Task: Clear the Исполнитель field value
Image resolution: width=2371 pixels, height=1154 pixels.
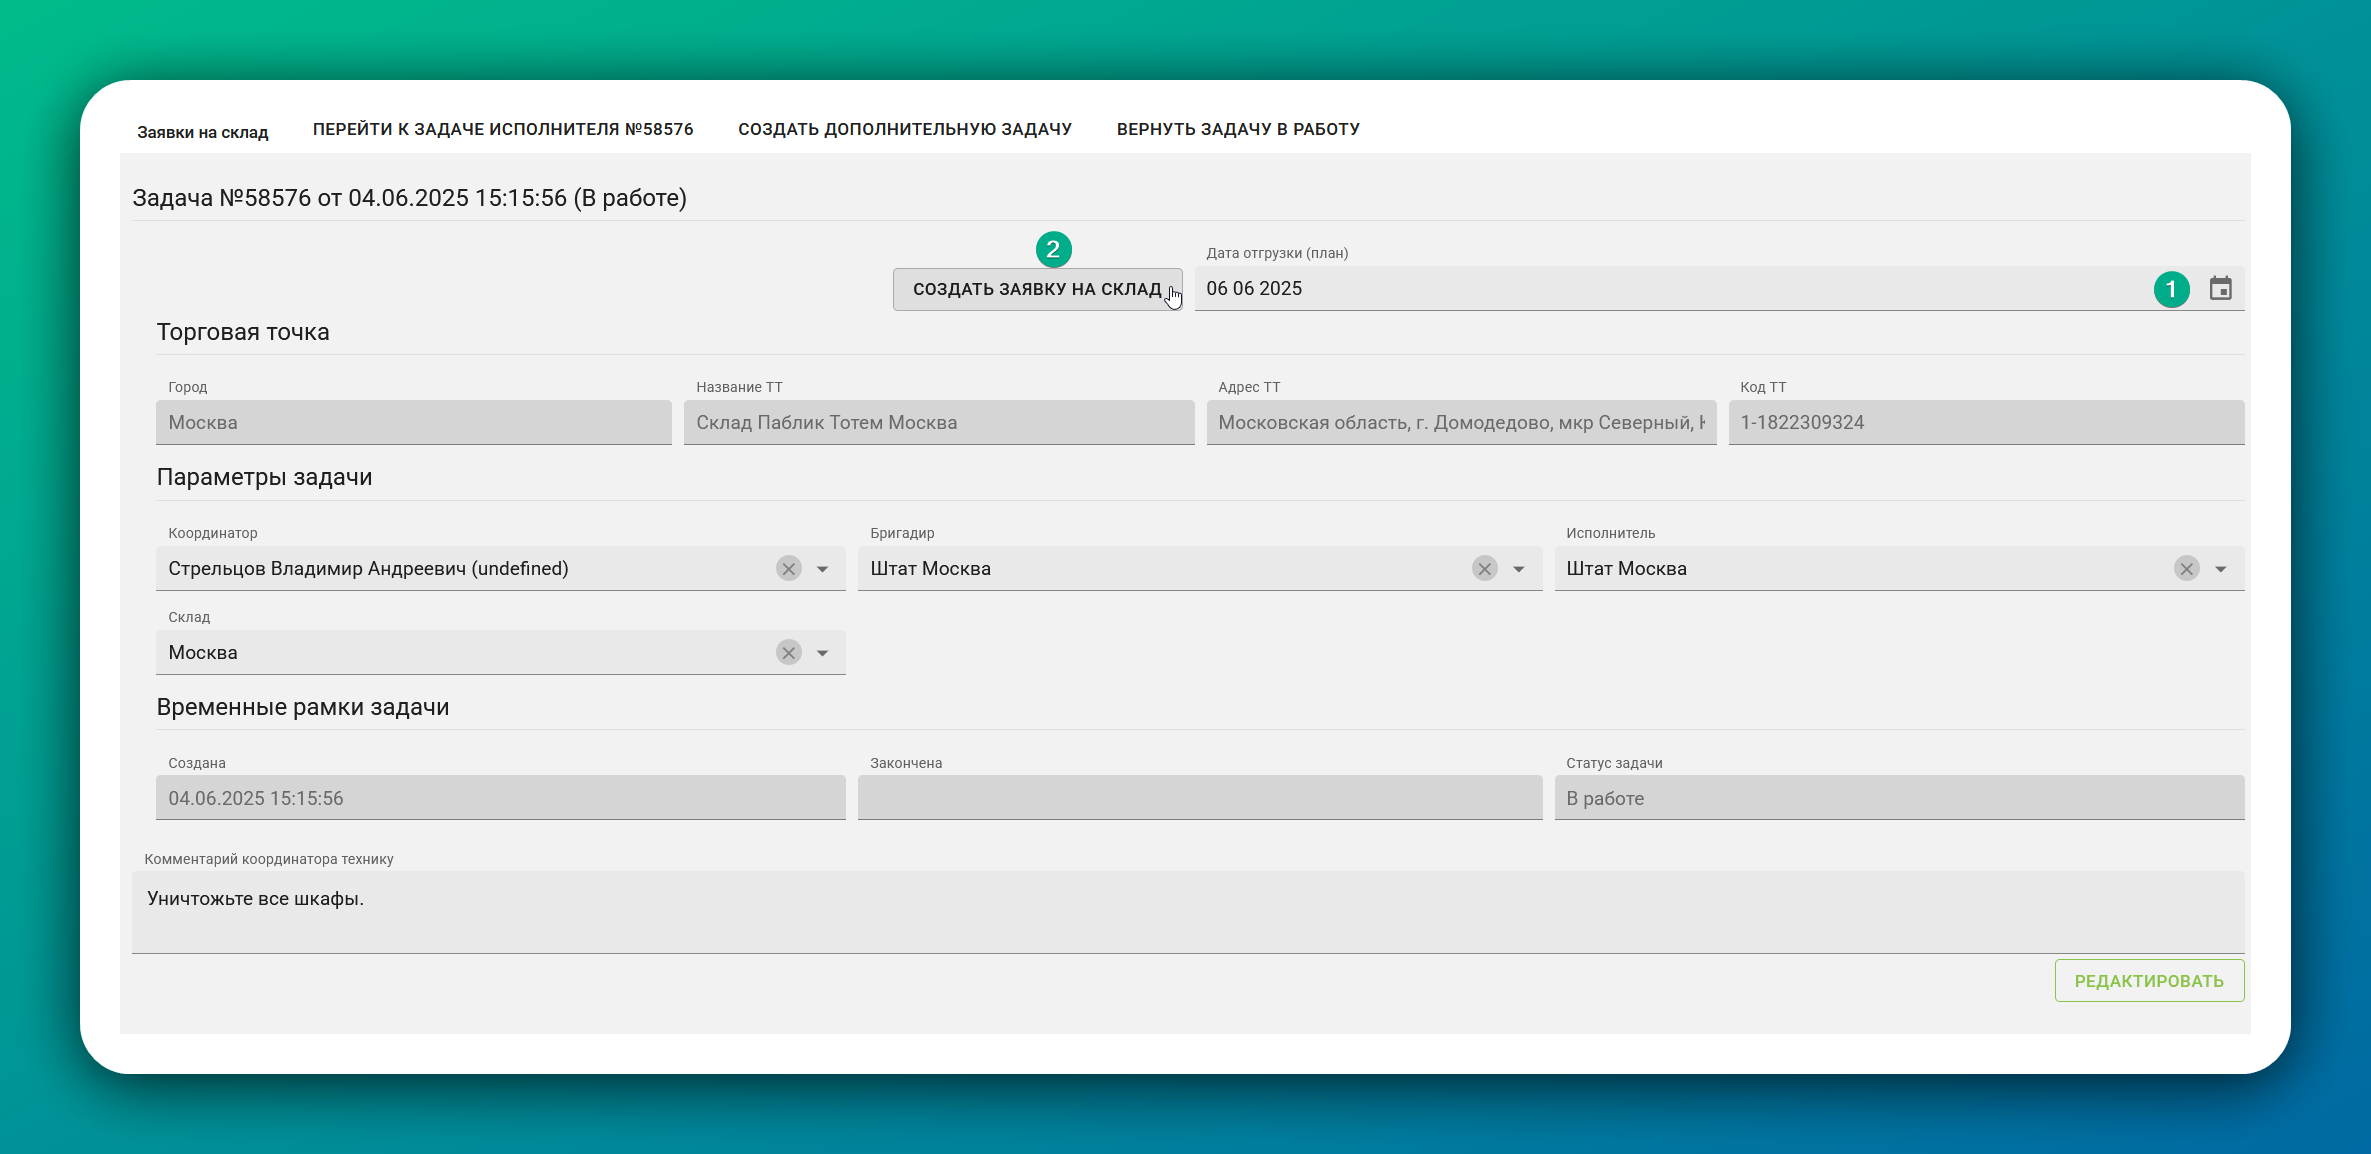Action: [2187, 569]
